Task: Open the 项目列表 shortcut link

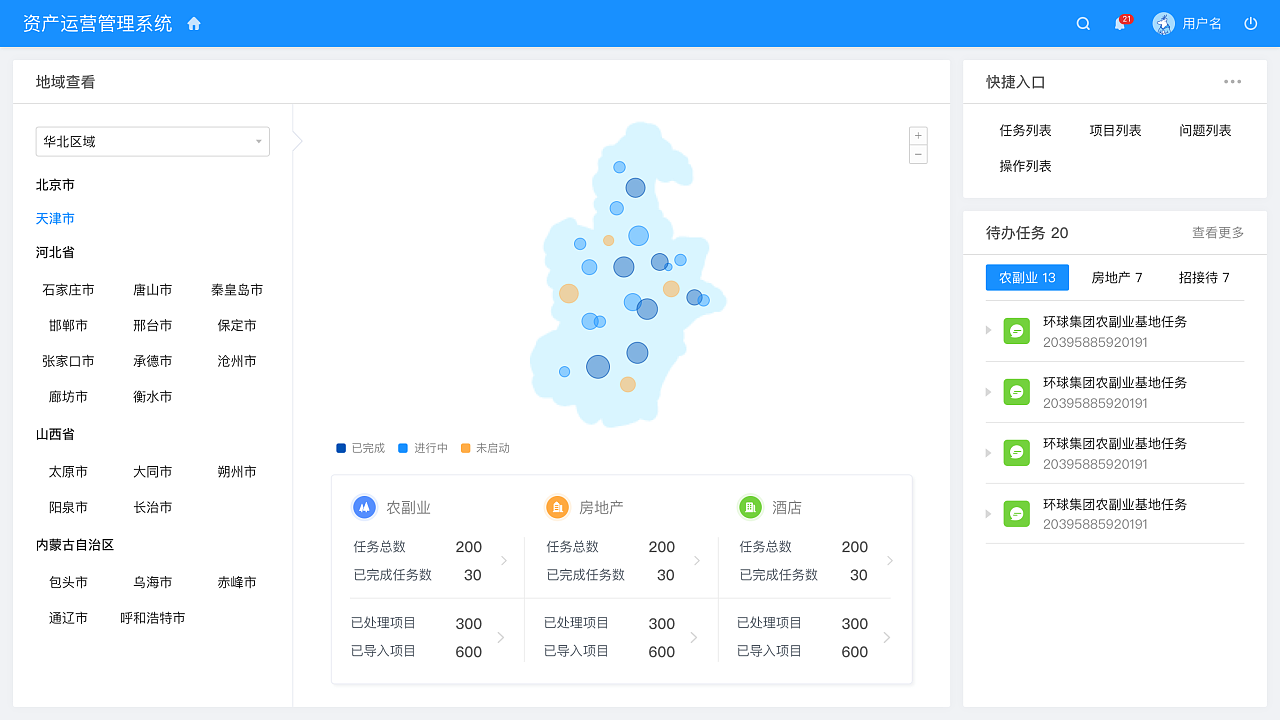Action: coord(1115,129)
